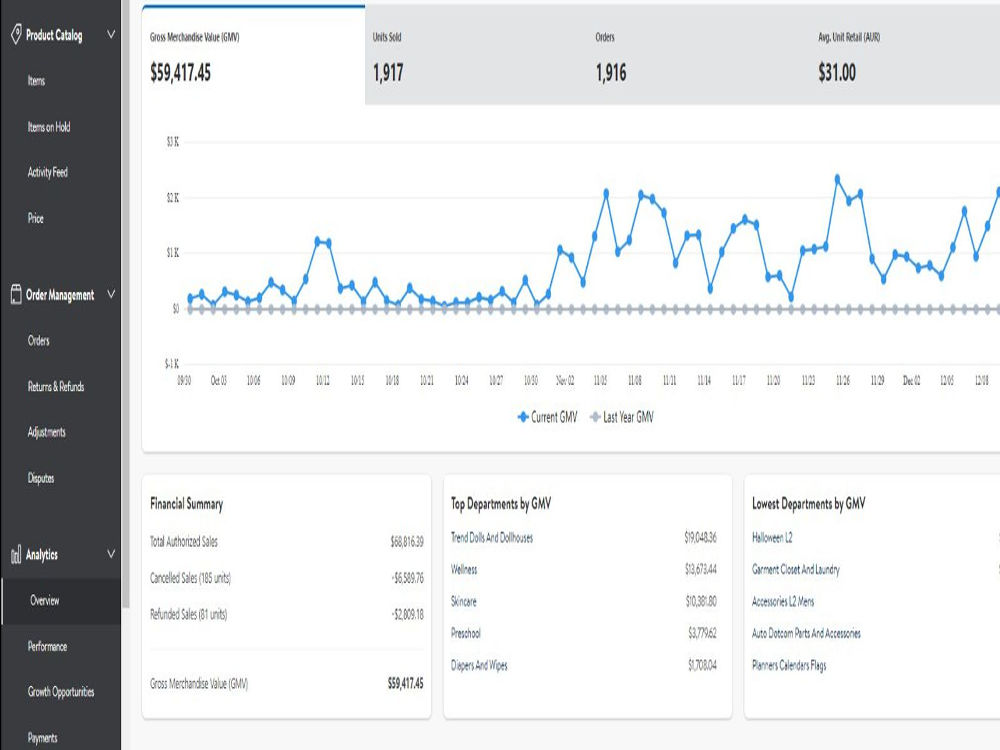Click the Order Management box icon

(16, 294)
